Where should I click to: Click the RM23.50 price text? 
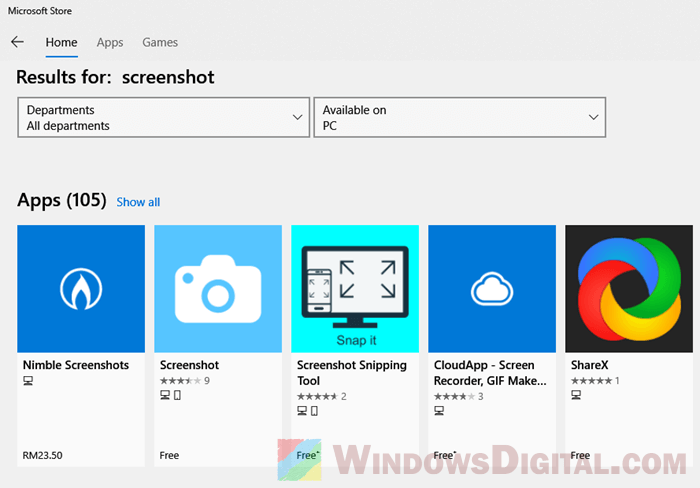[x=42, y=455]
